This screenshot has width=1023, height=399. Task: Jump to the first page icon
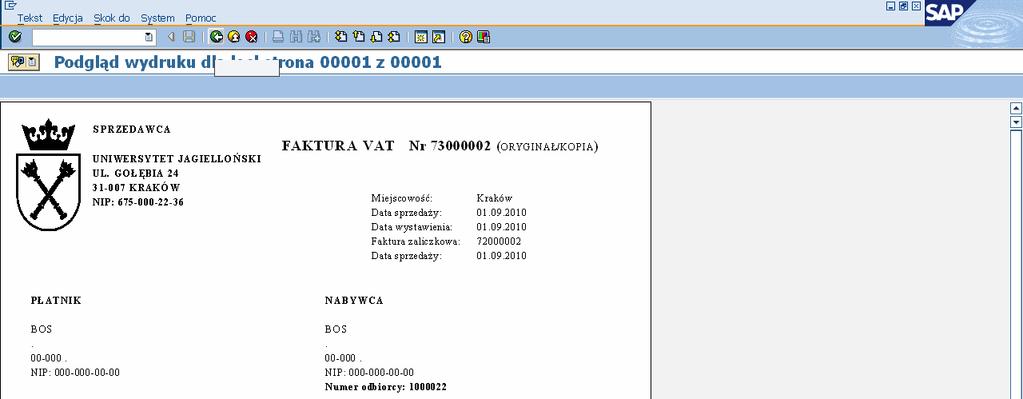pyautogui.click(x=341, y=37)
